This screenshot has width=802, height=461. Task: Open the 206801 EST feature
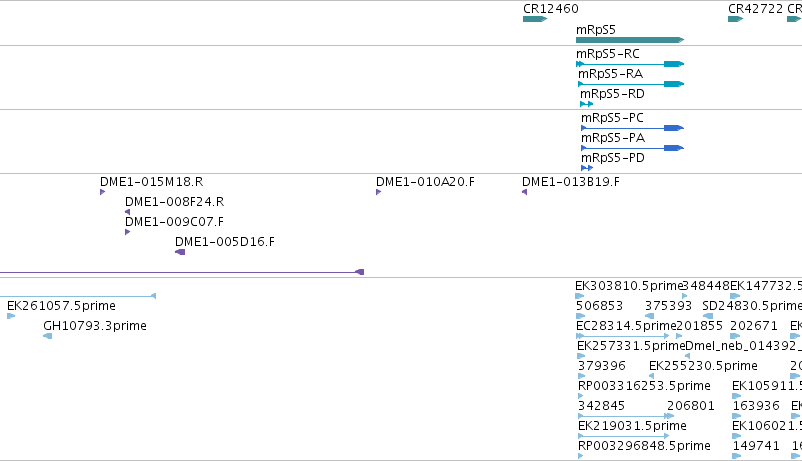(x=671, y=415)
